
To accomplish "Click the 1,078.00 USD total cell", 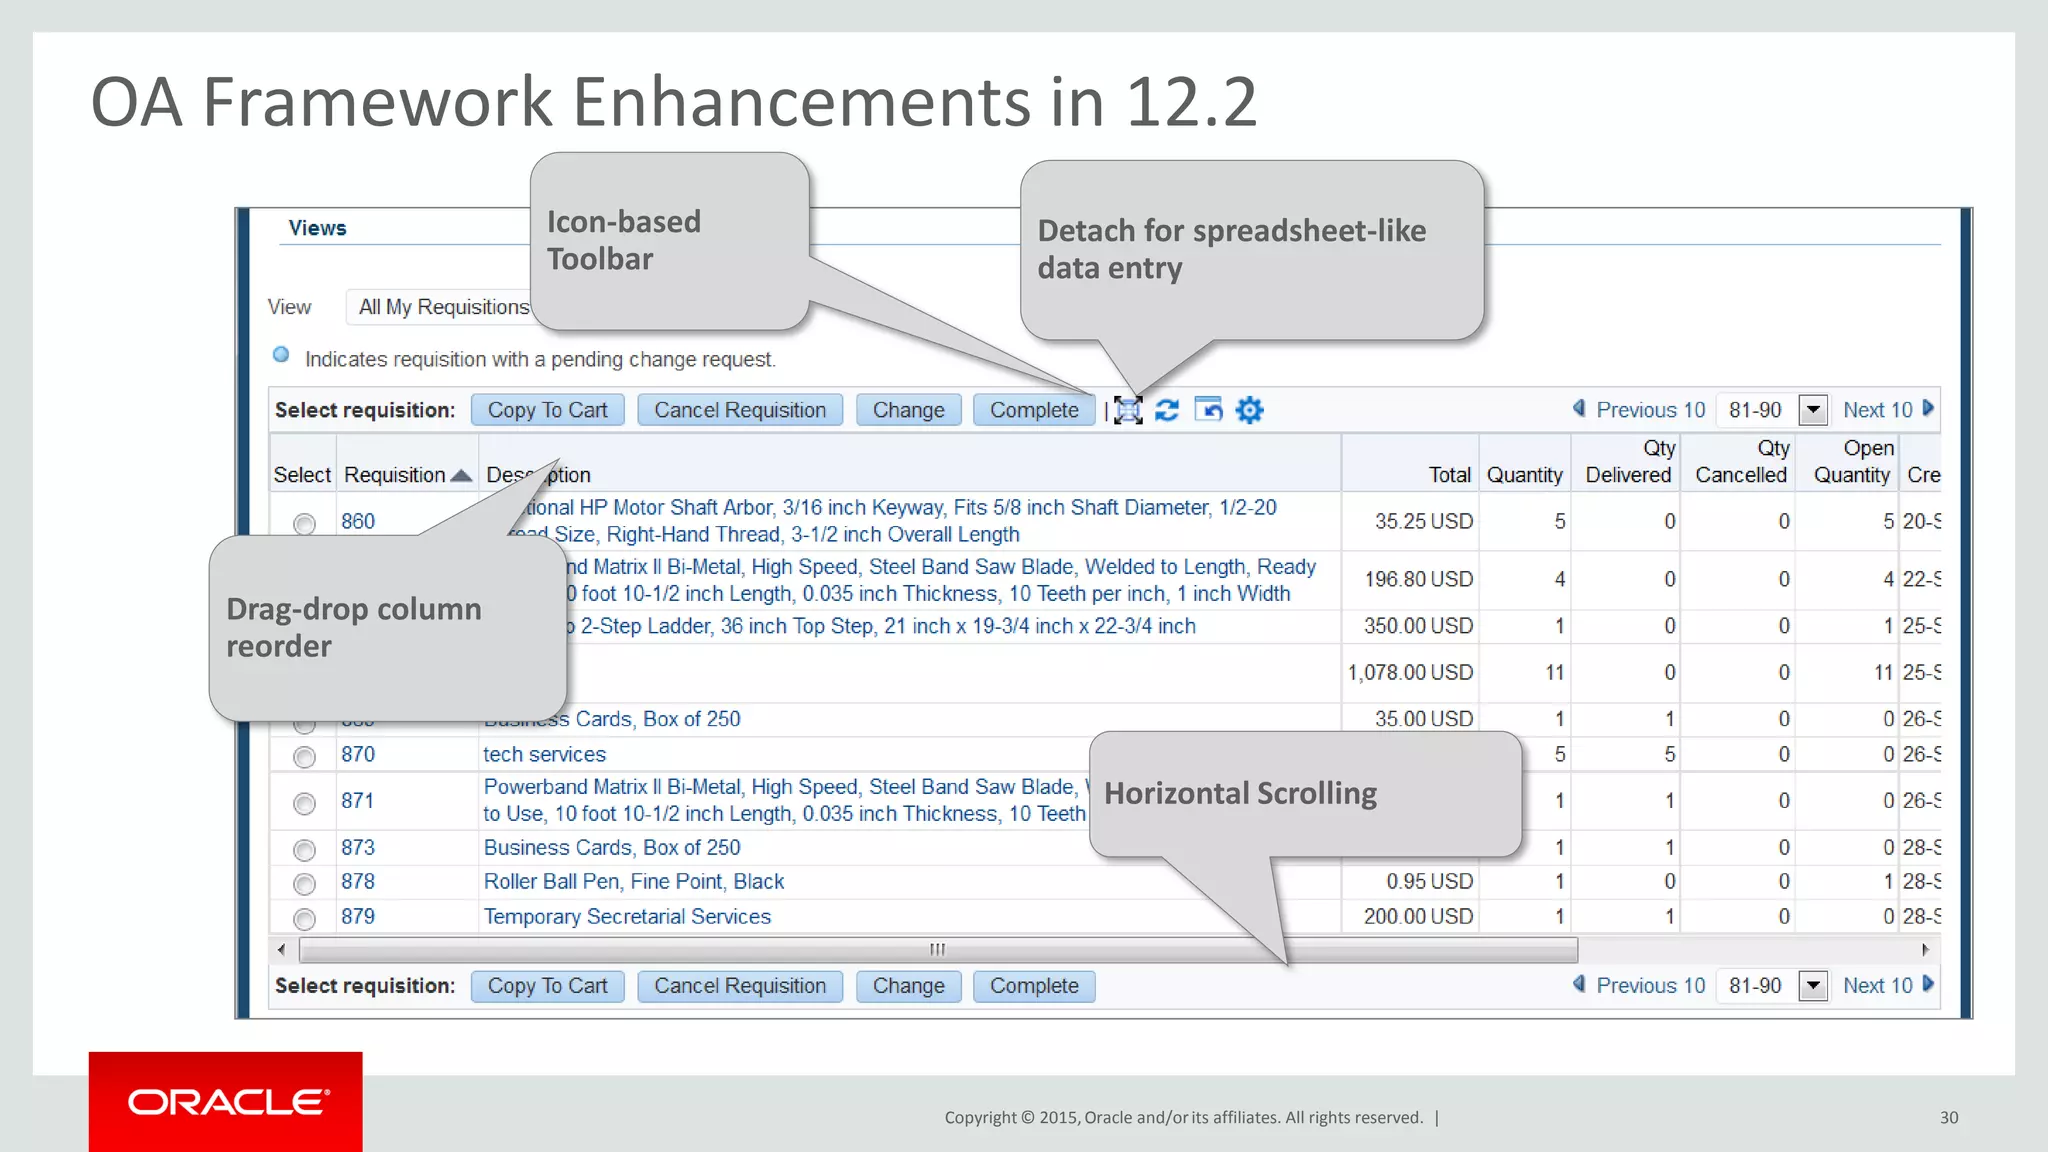I will (1410, 672).
